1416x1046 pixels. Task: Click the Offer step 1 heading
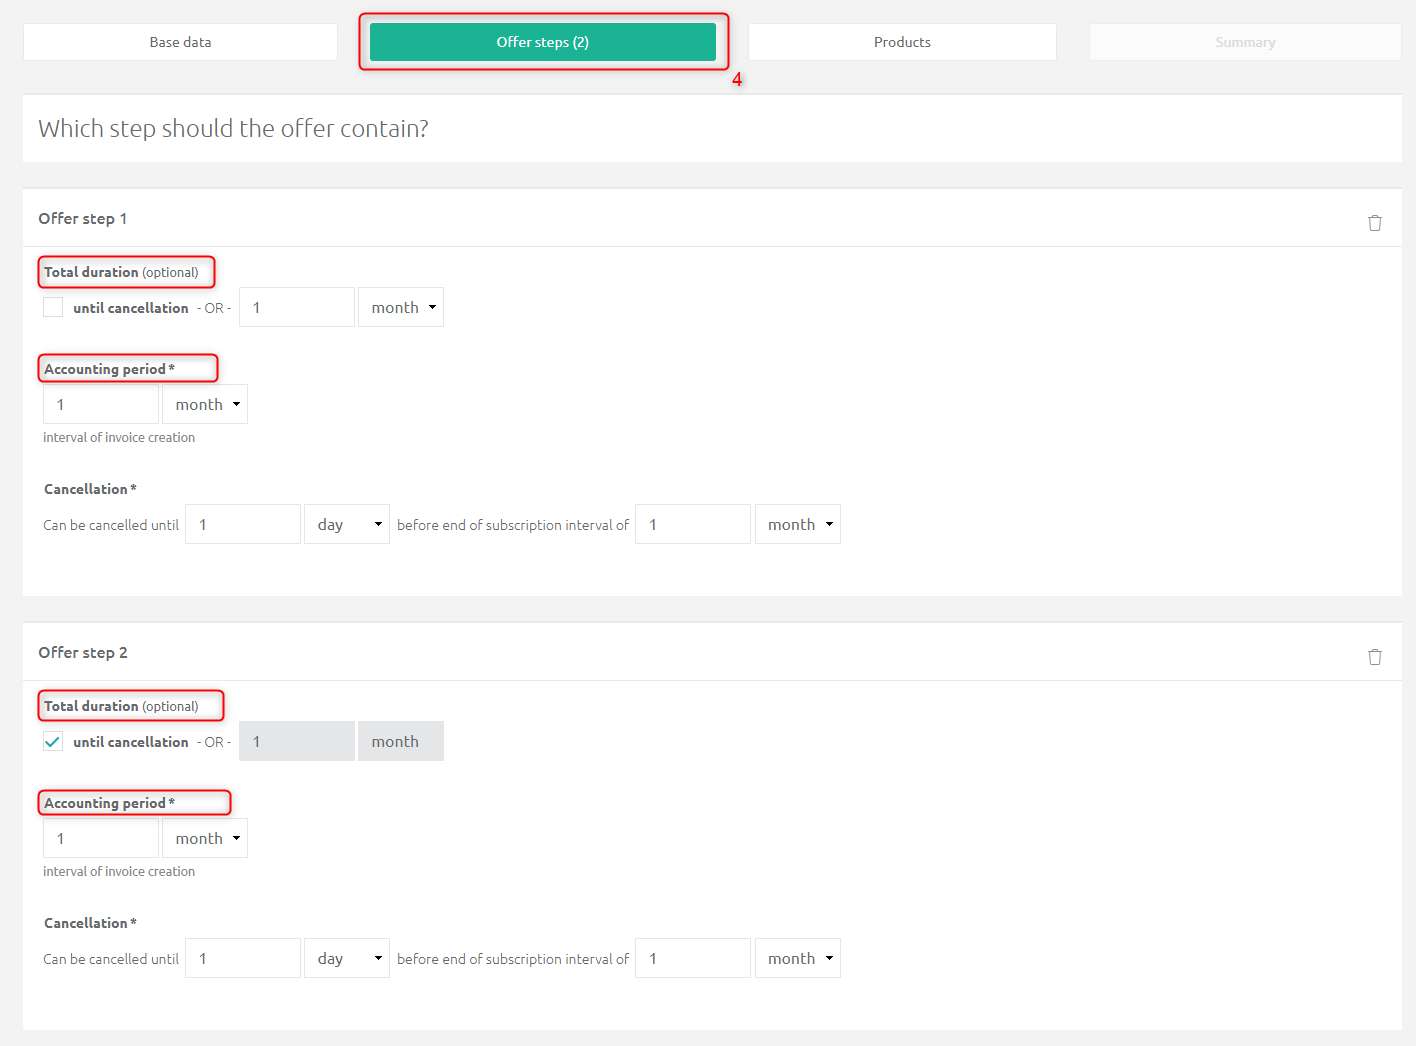point(83,218)
